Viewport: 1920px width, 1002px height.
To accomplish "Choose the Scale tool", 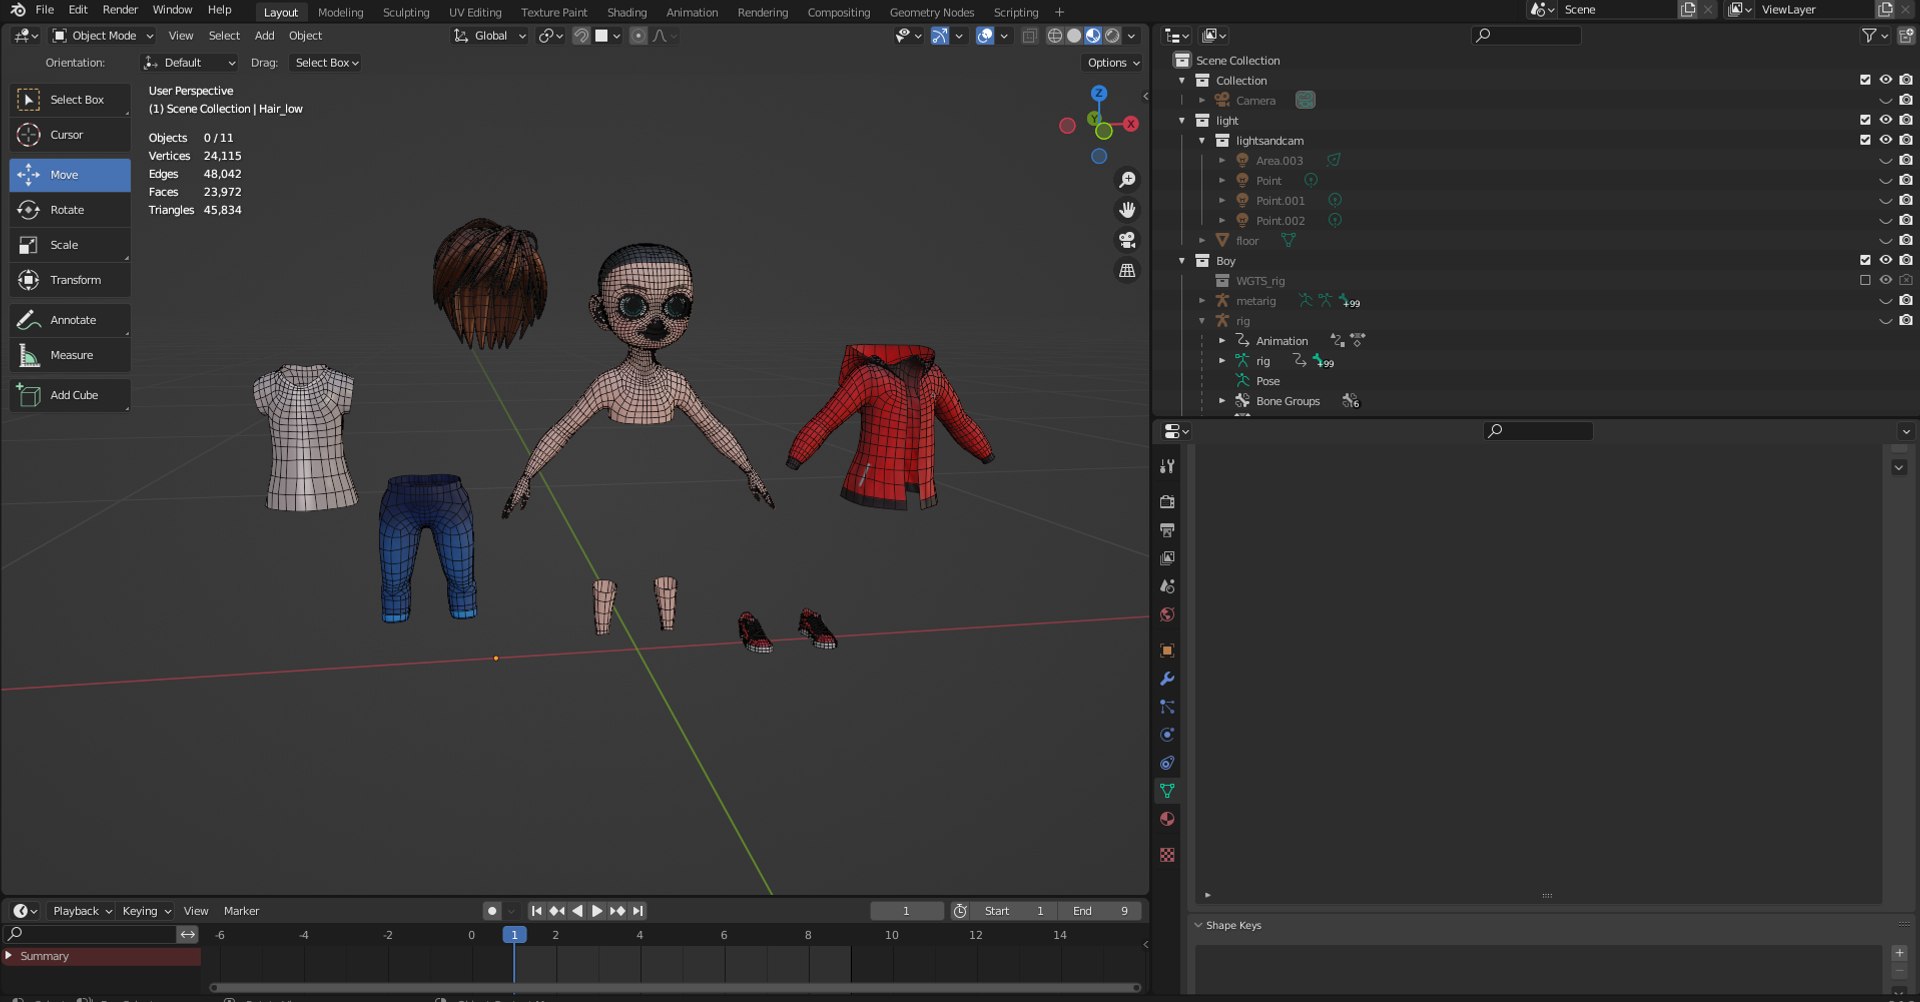I will tap(70, 245).
